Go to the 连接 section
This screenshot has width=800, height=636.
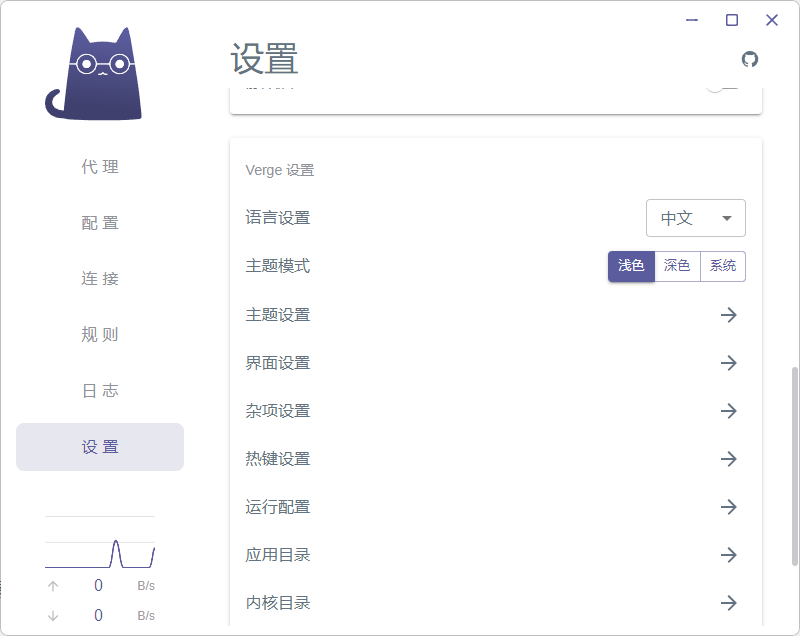[x=99, y=279]
